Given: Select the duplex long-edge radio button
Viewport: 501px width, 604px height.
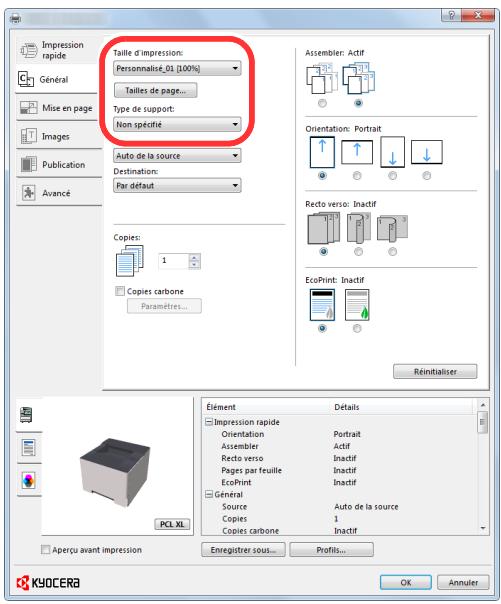Looking at the screenshot, I should coord(359,252).
